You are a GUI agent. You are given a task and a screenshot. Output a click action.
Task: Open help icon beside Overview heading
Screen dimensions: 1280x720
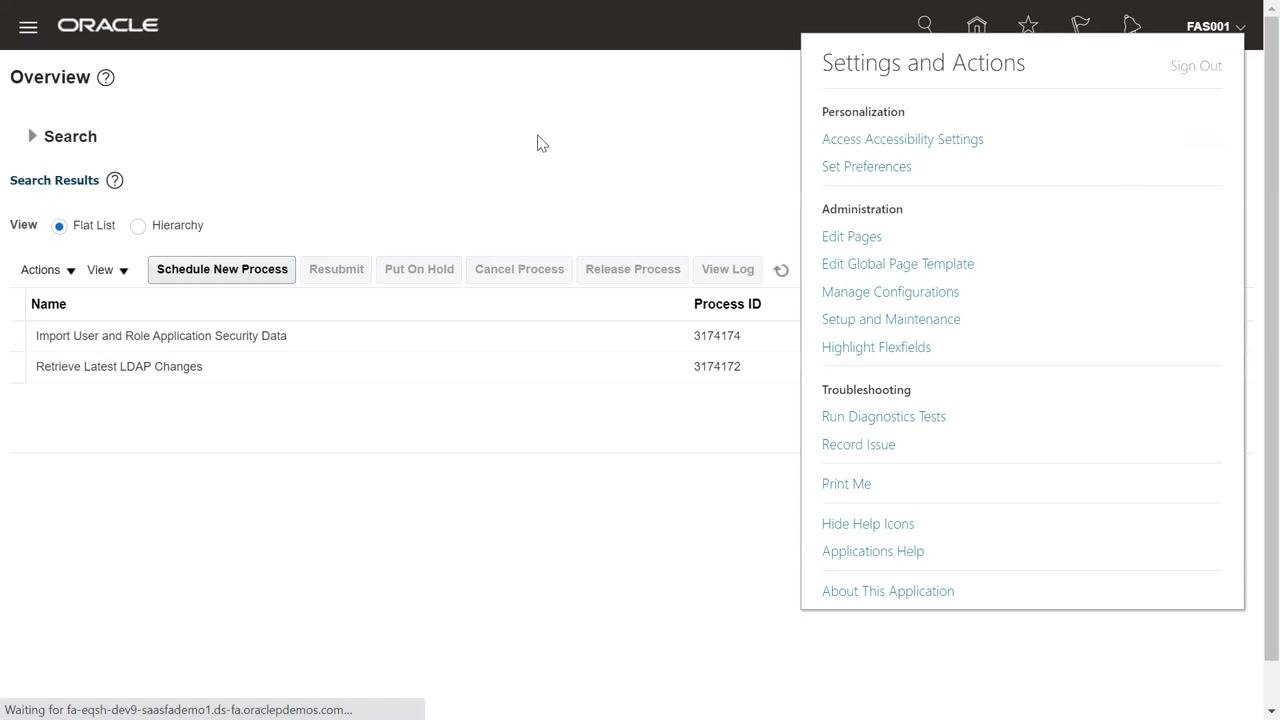pos(105,78)
